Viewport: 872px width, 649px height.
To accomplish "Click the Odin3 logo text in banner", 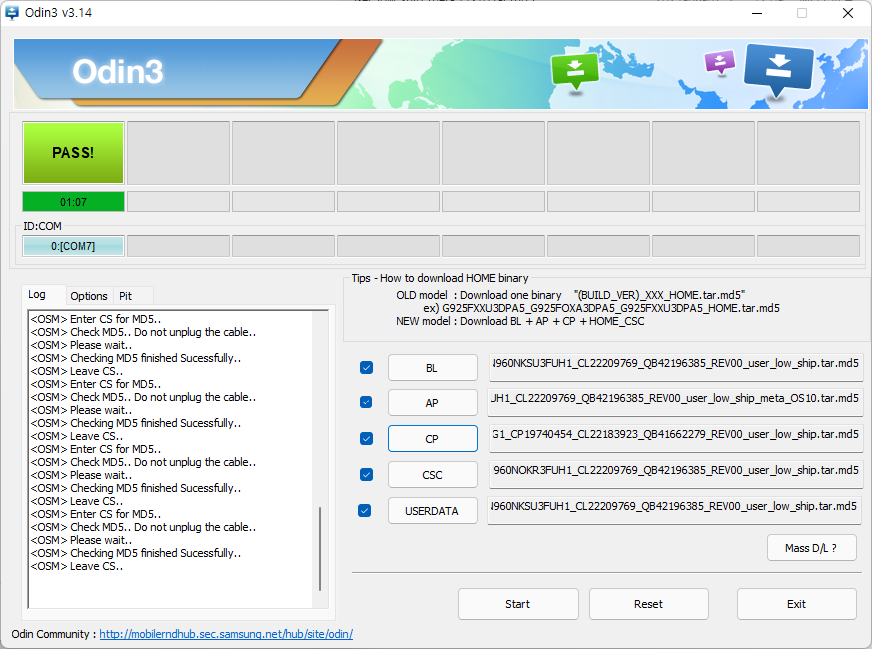I will point(118,72).
